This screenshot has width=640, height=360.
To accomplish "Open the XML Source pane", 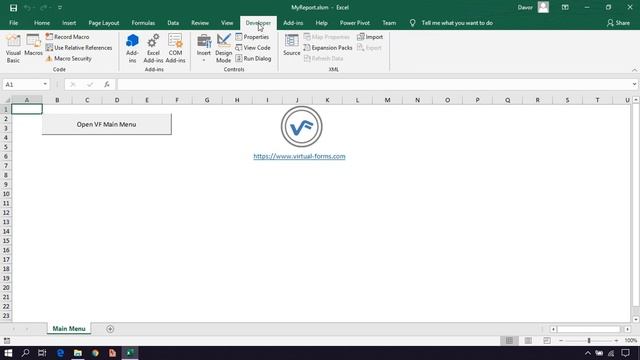I will pos(291,45).
